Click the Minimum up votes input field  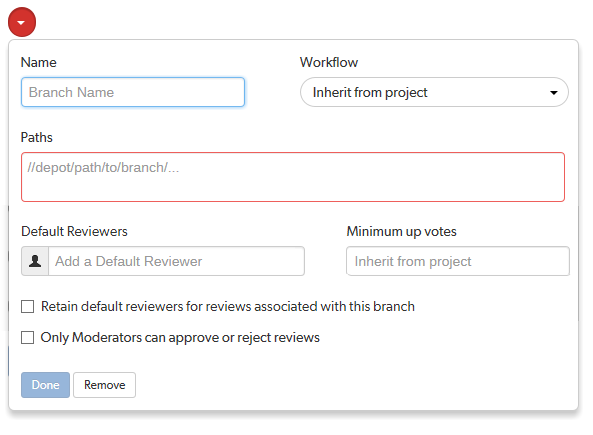(x=458, y=261)
